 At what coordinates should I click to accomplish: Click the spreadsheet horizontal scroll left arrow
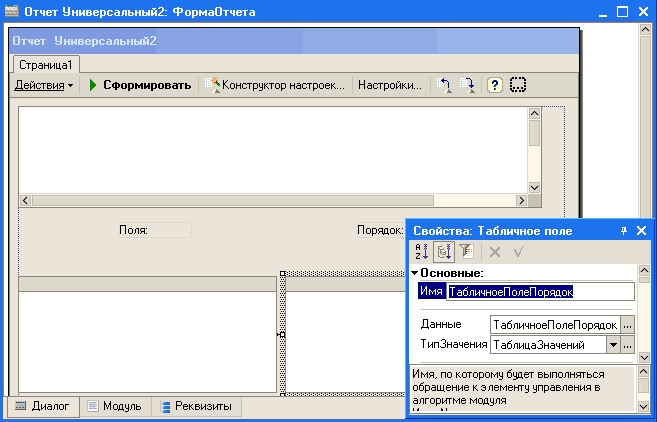point(25,200)
